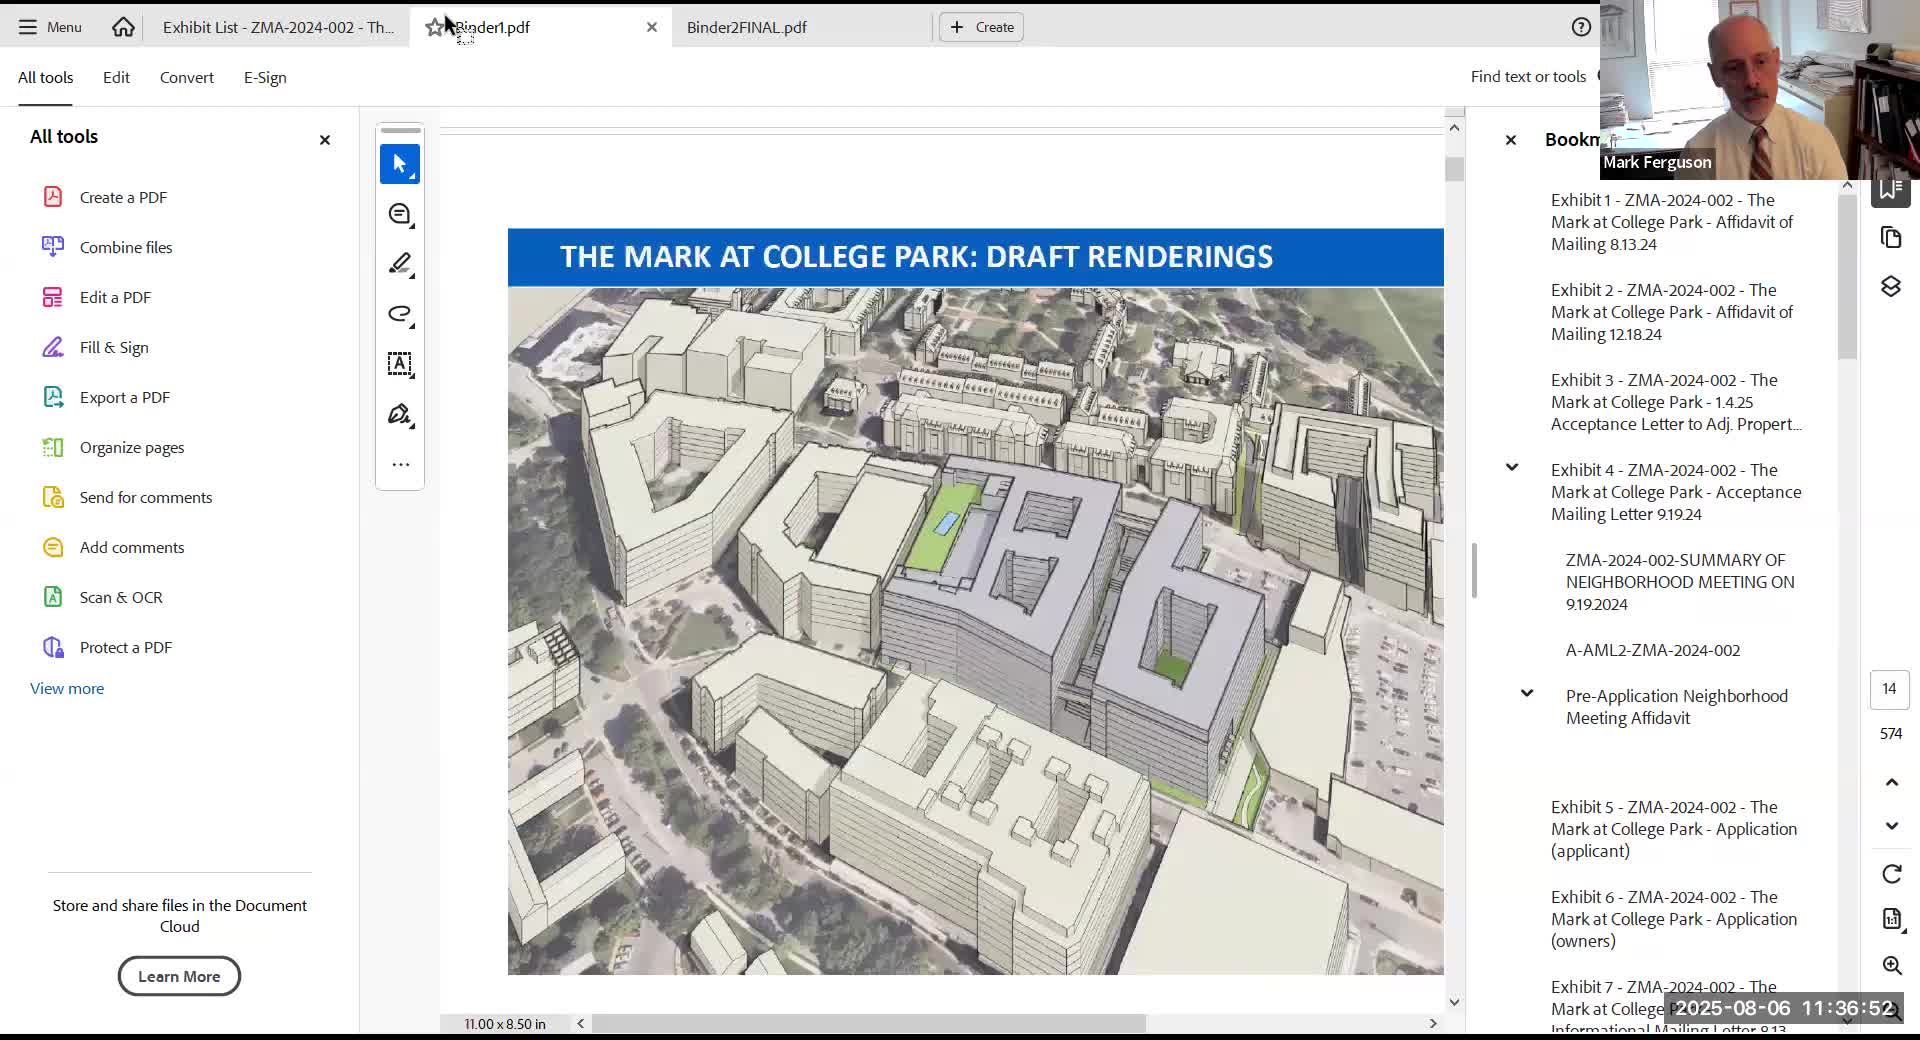
Task: Select the All tools menu tab
Action: coord(45,77)
